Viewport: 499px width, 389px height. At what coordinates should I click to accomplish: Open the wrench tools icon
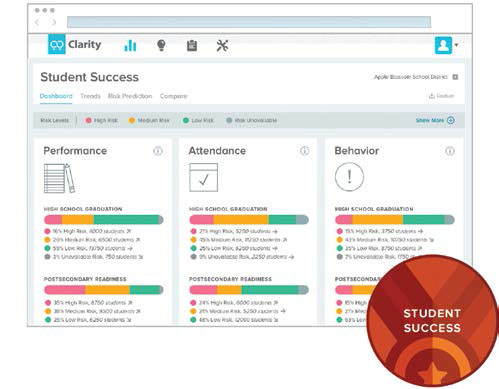click(222, 45)
